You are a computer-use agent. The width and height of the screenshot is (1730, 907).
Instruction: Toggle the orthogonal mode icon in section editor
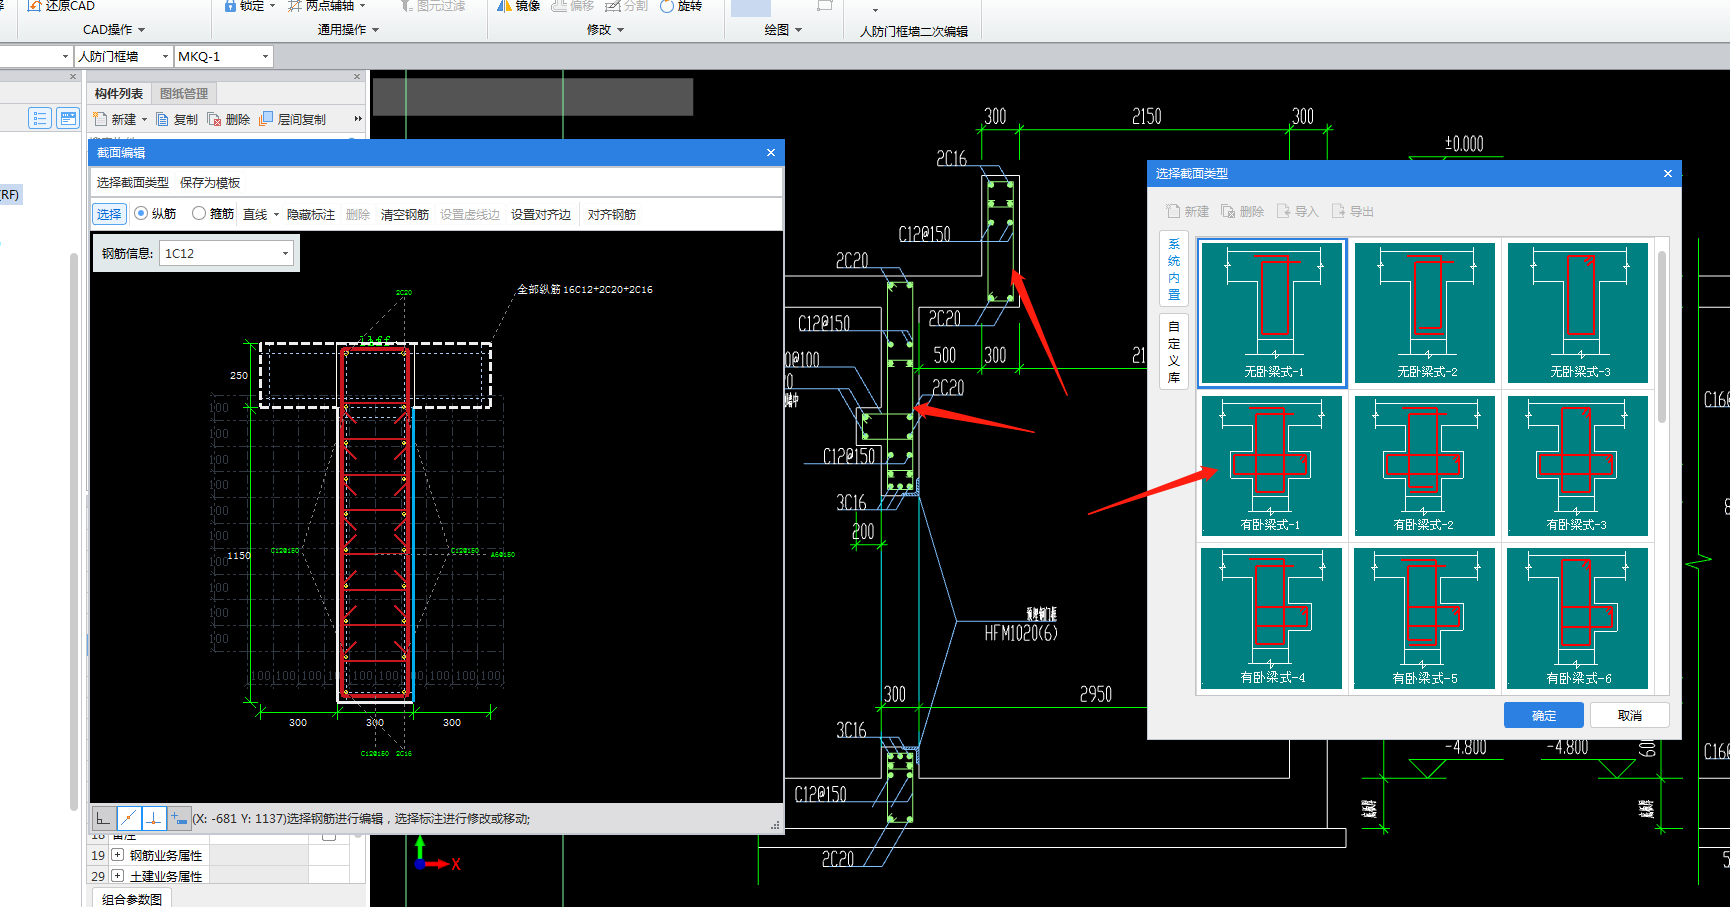pos(104,819)
